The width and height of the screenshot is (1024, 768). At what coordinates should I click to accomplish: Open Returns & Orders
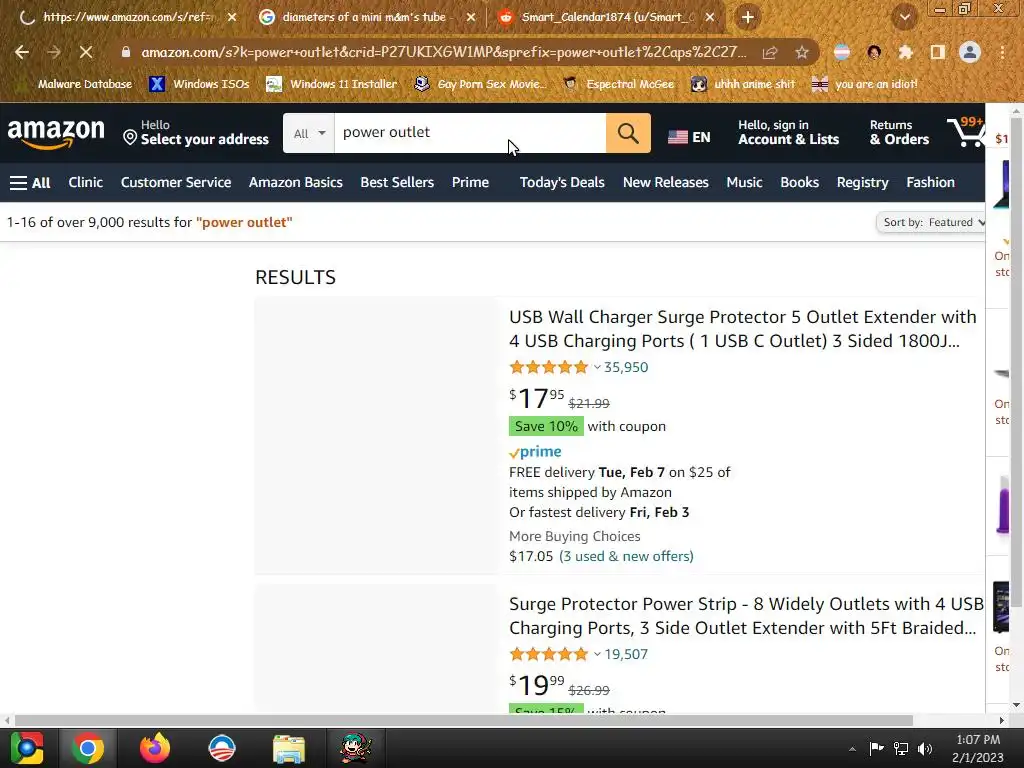click(899, 133)
